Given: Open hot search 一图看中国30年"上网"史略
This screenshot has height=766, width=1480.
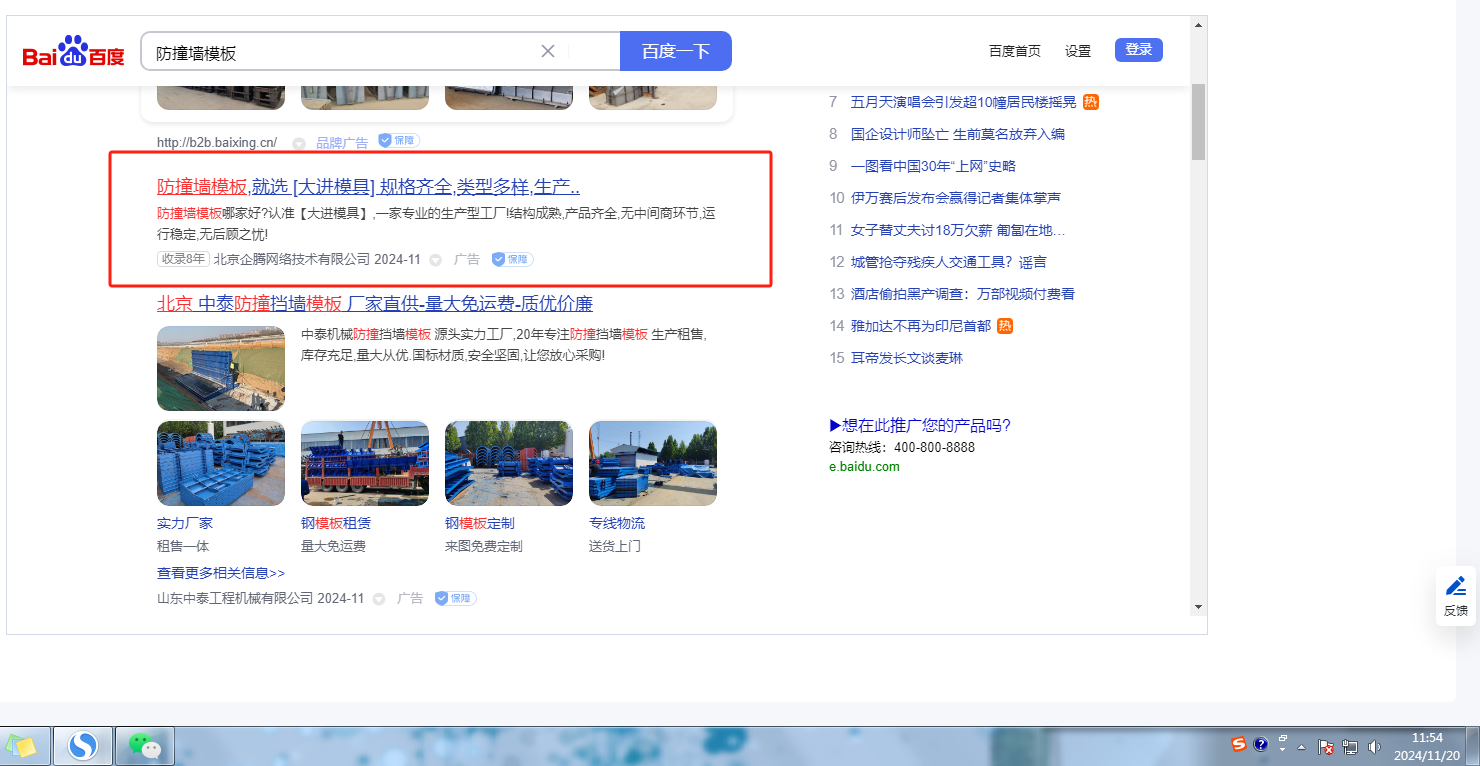Looking at the screenshot, I should (x=933, y=166).
